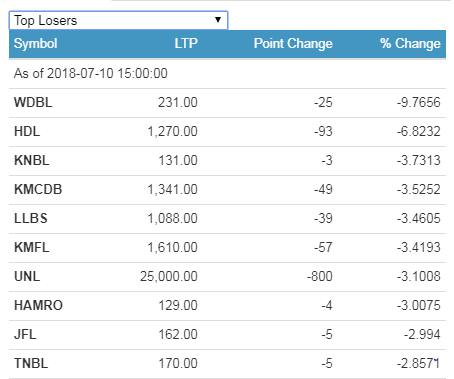The height and width of the screenshot is (379, 454).
Task: Open the HAMRO symbol link
Action: coord(38,305)
